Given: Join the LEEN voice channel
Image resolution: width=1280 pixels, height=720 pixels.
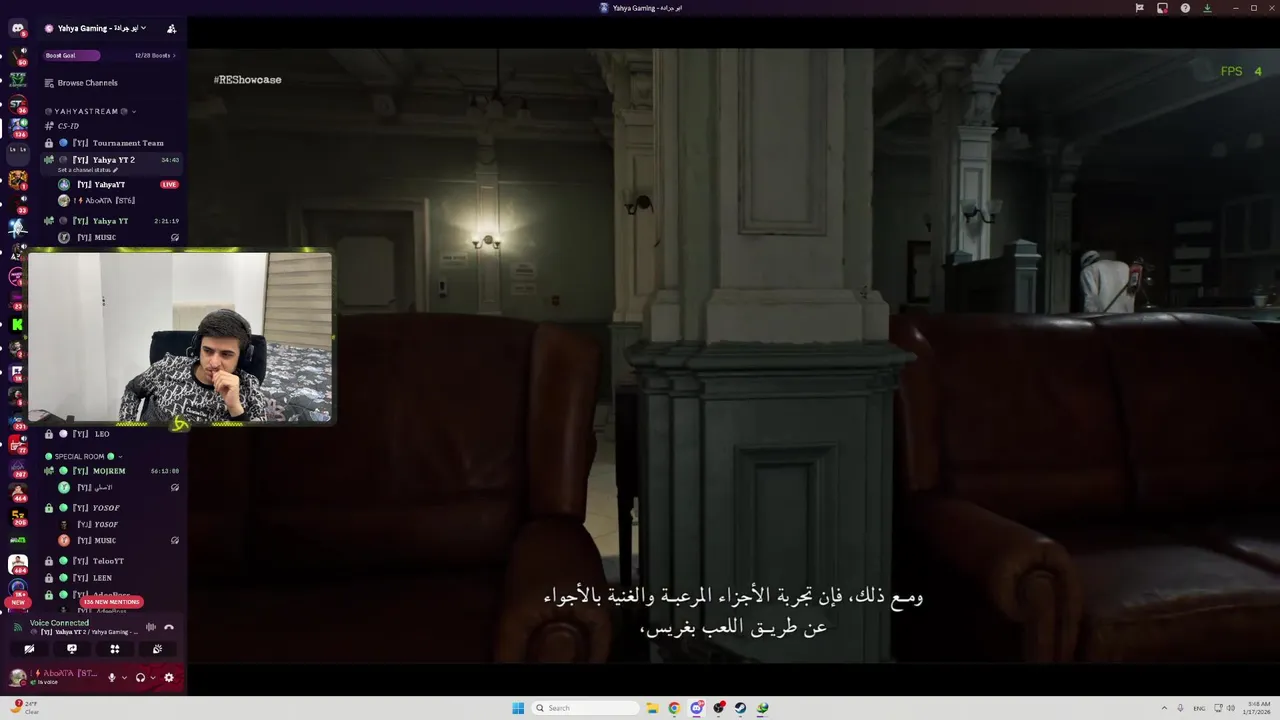Looking at the screenshot, I should [x=111, y=578].
